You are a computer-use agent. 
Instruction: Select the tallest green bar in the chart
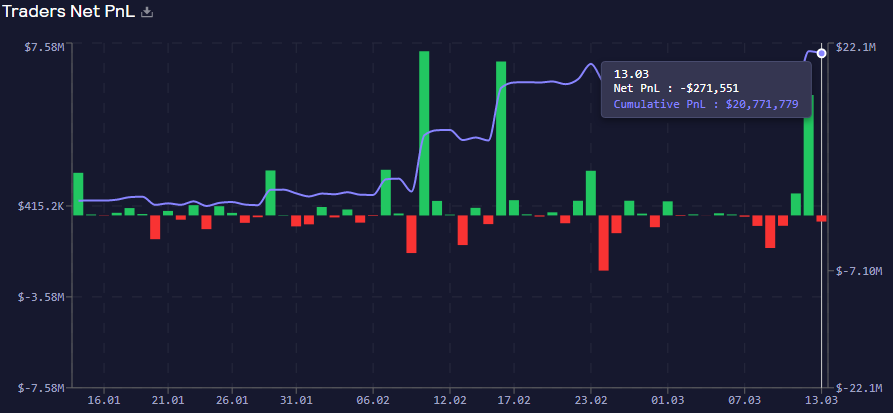pyautogui.click(x=424, y=133)
